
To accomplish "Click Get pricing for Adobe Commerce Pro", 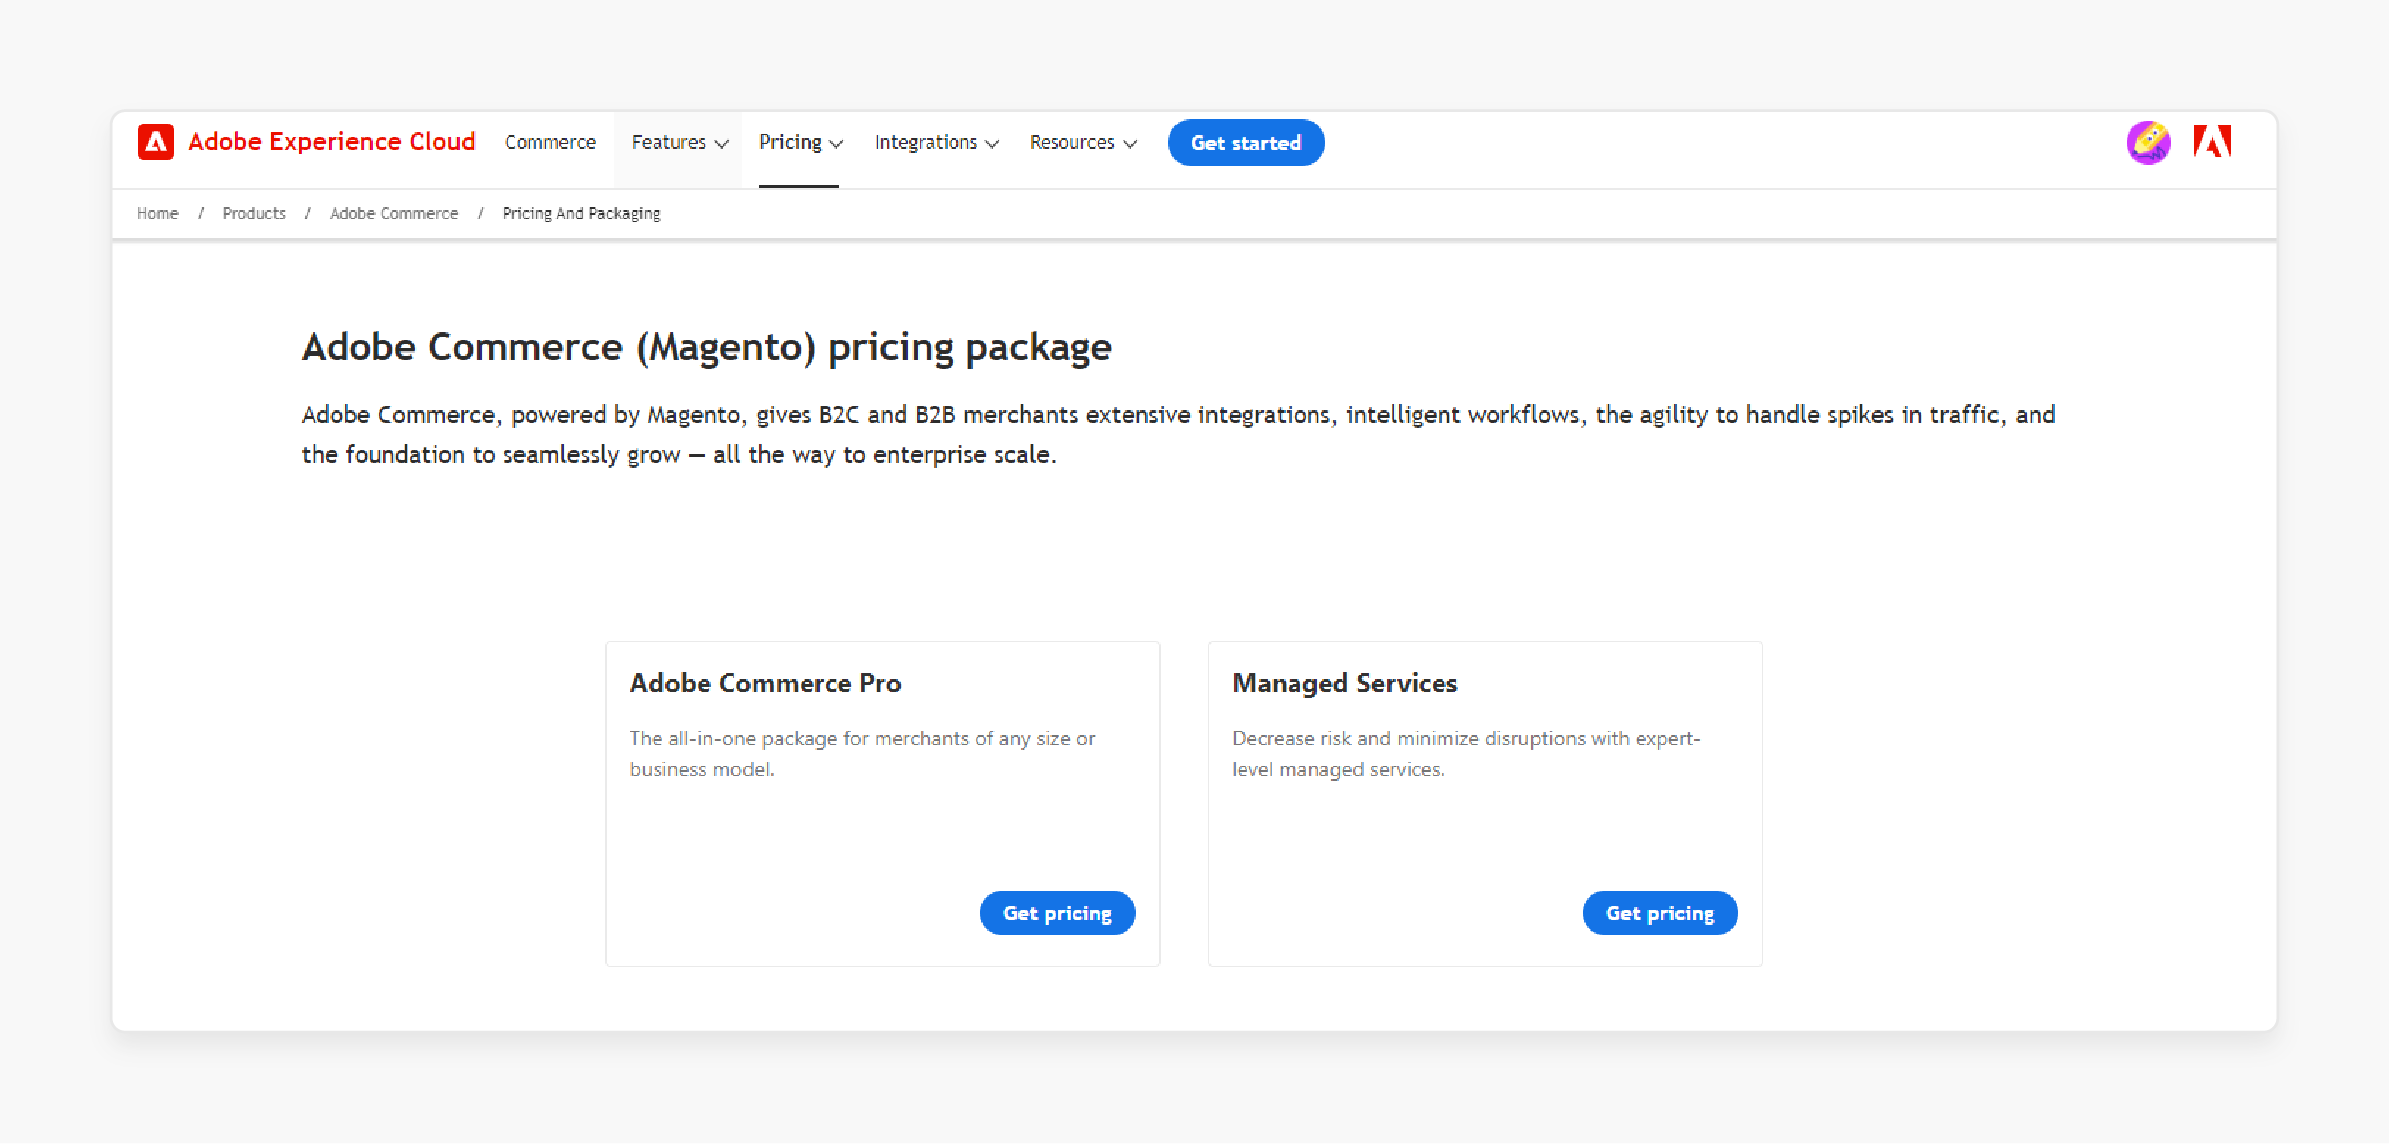I will coord(1057,912).
